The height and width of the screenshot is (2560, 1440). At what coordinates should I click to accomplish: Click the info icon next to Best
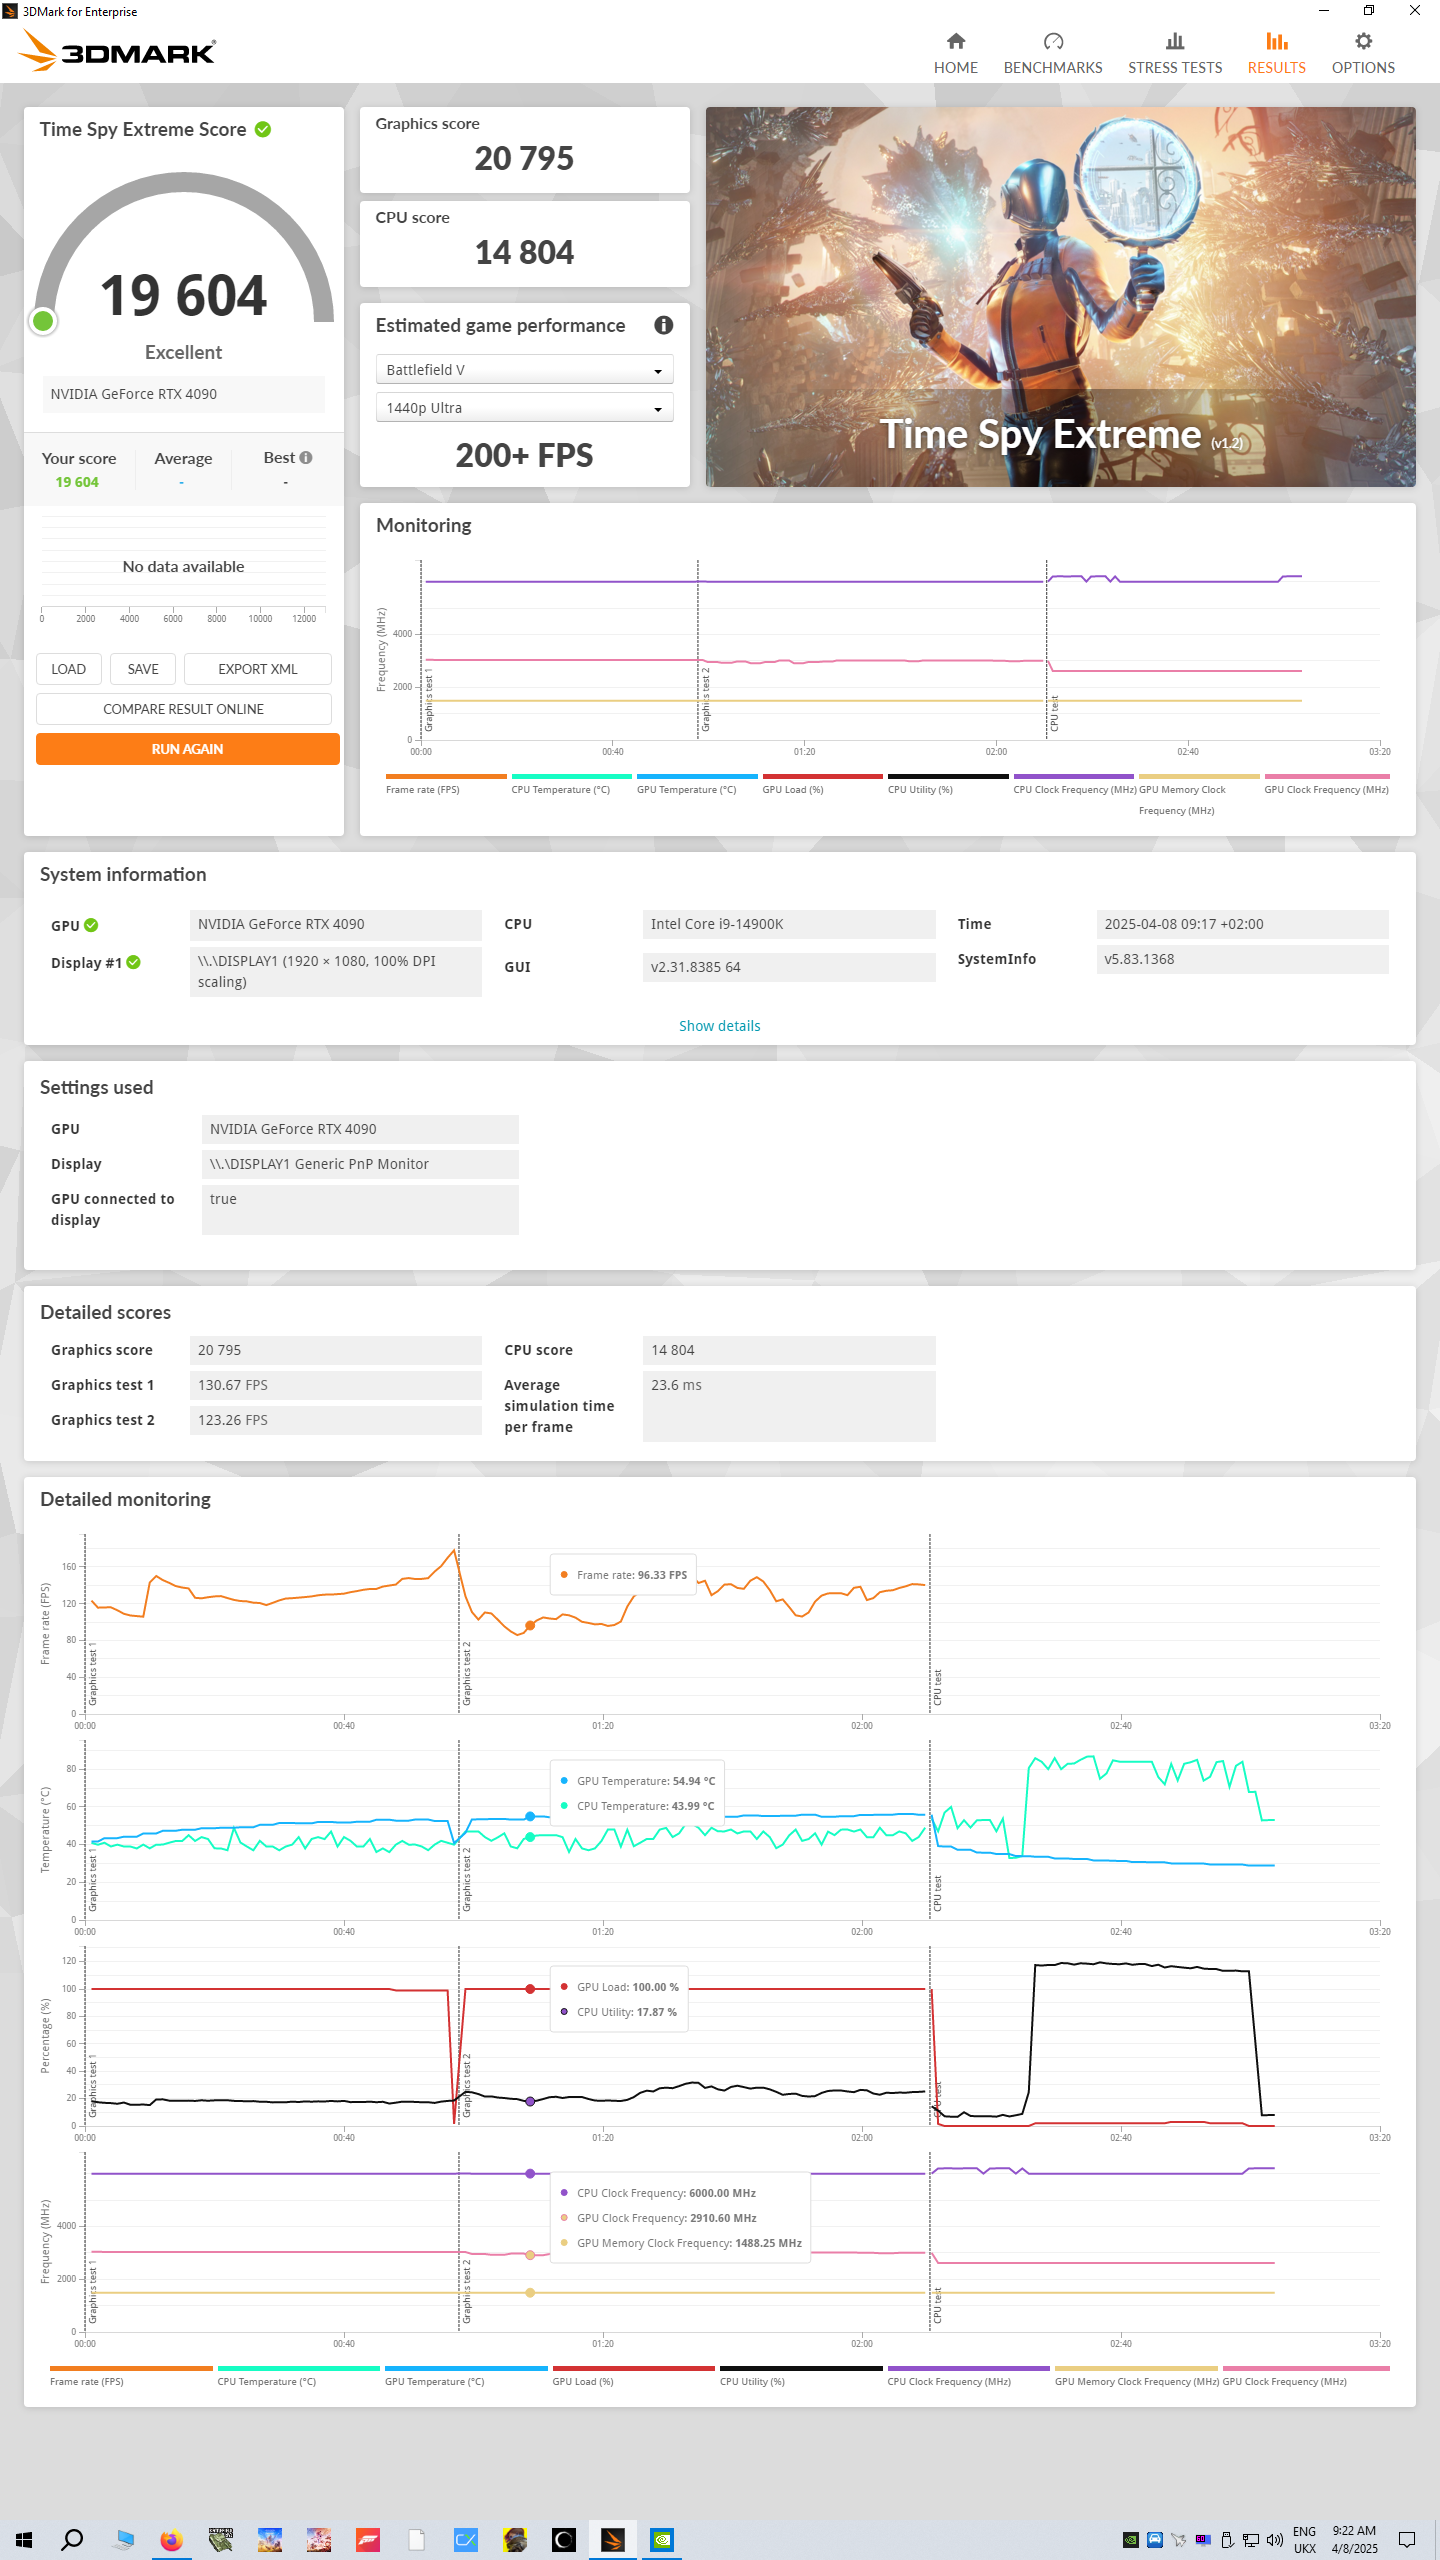[306, 457]
